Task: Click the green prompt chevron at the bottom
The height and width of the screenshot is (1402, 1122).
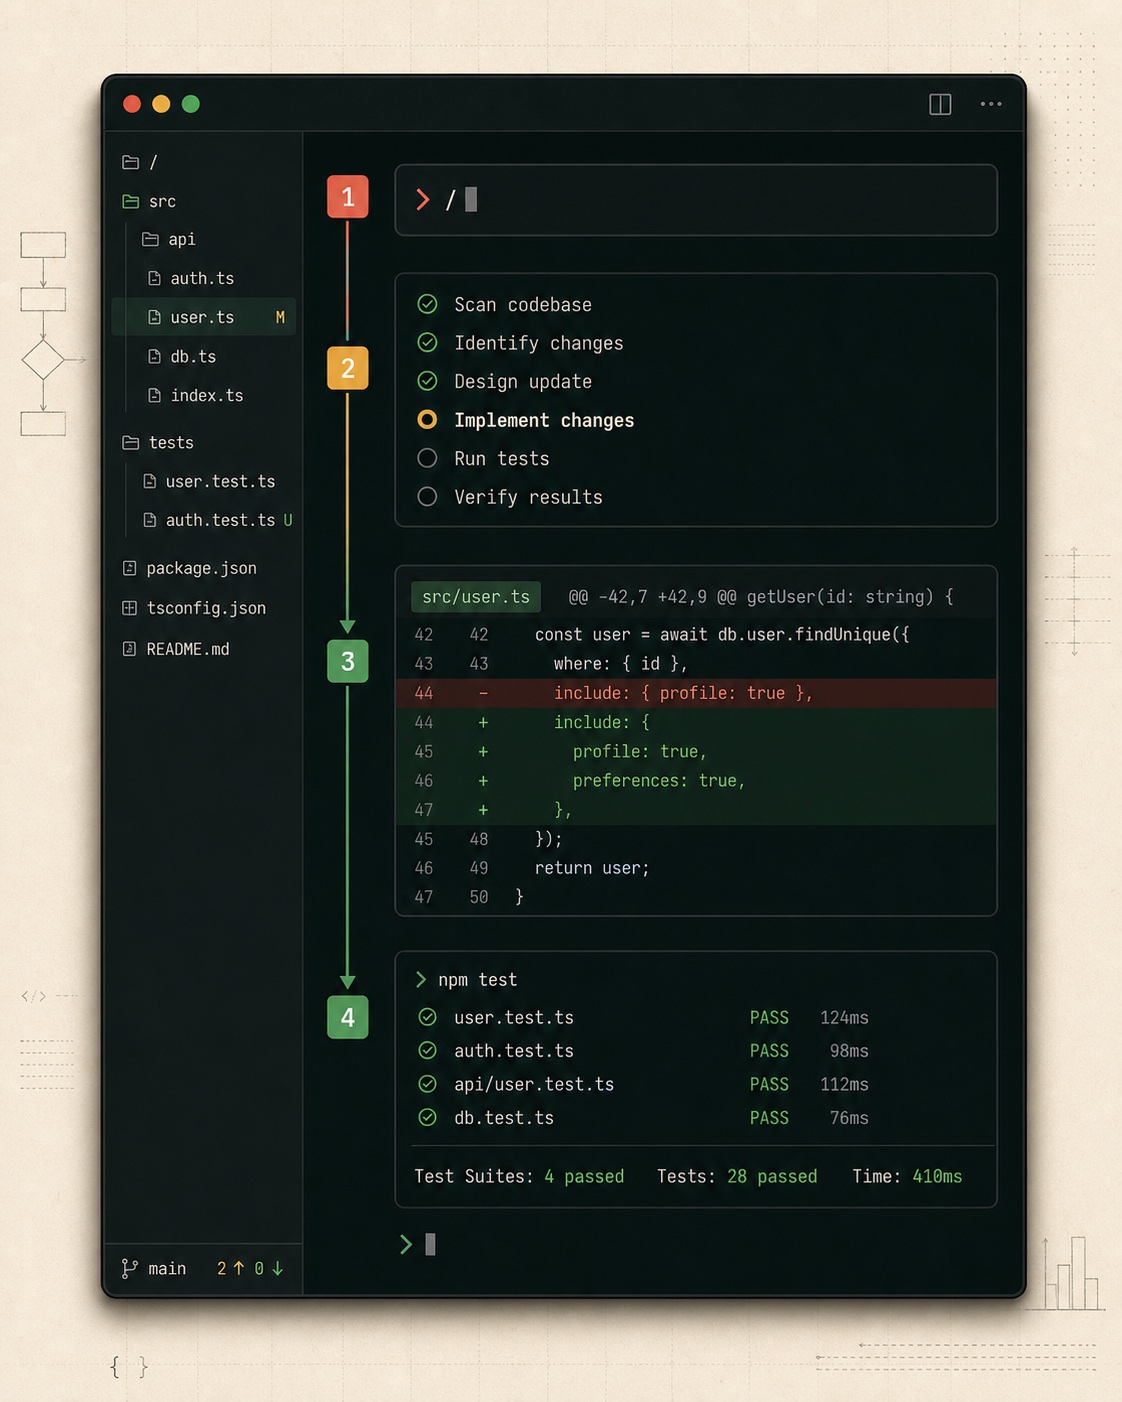Action: pos(406,1244)
